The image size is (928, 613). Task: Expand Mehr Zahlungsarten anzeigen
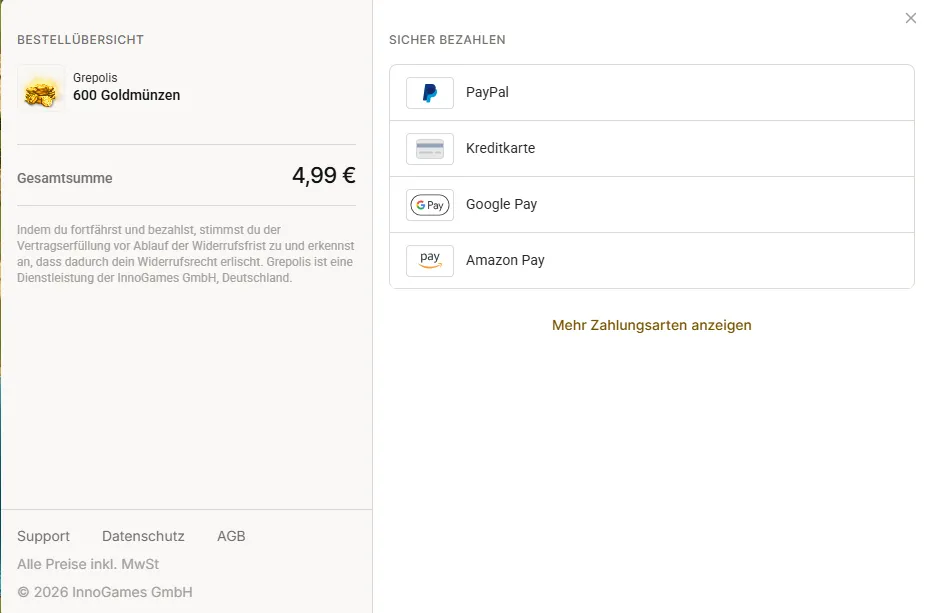coord(652,325)
